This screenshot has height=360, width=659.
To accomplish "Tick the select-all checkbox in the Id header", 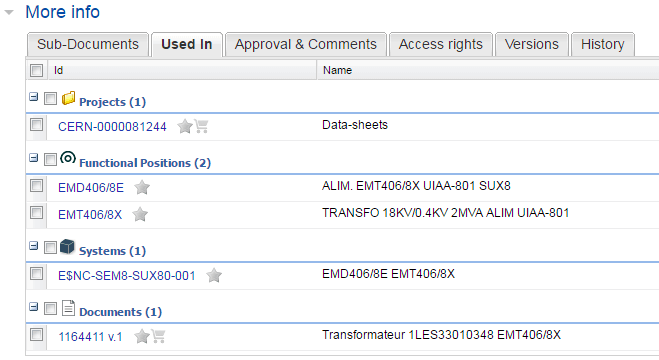I will (37, 70).
